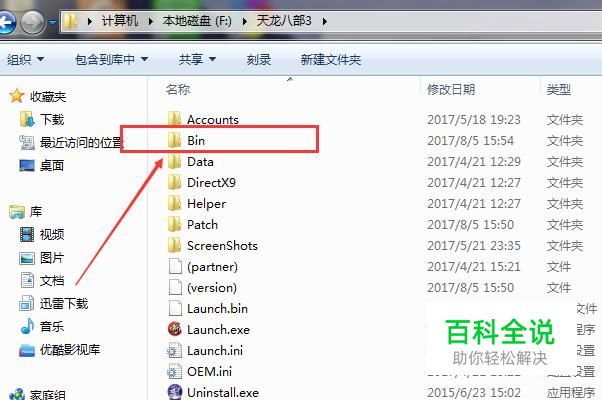Select the Data folder icon

click(x=175, y=161)
